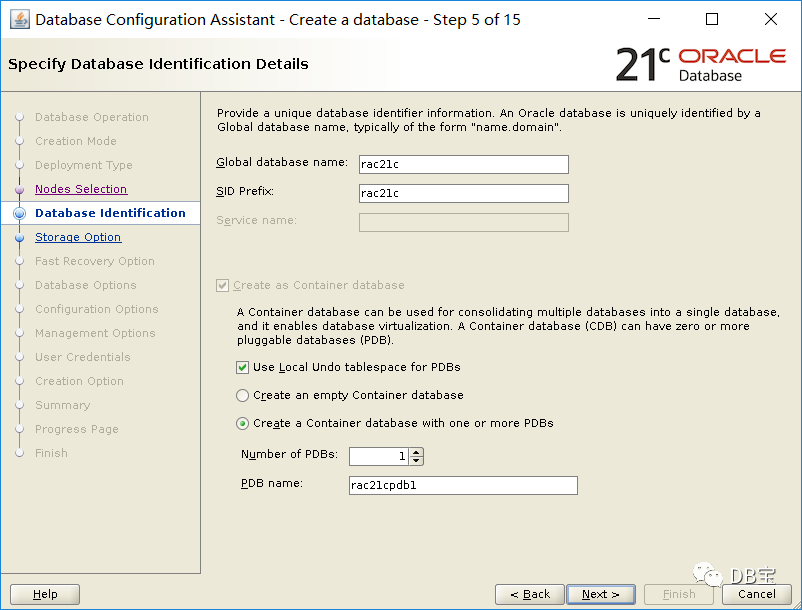Go back with the Back button
The height and width of the screenshot is (610, 802).
click(x=529, y=594)
